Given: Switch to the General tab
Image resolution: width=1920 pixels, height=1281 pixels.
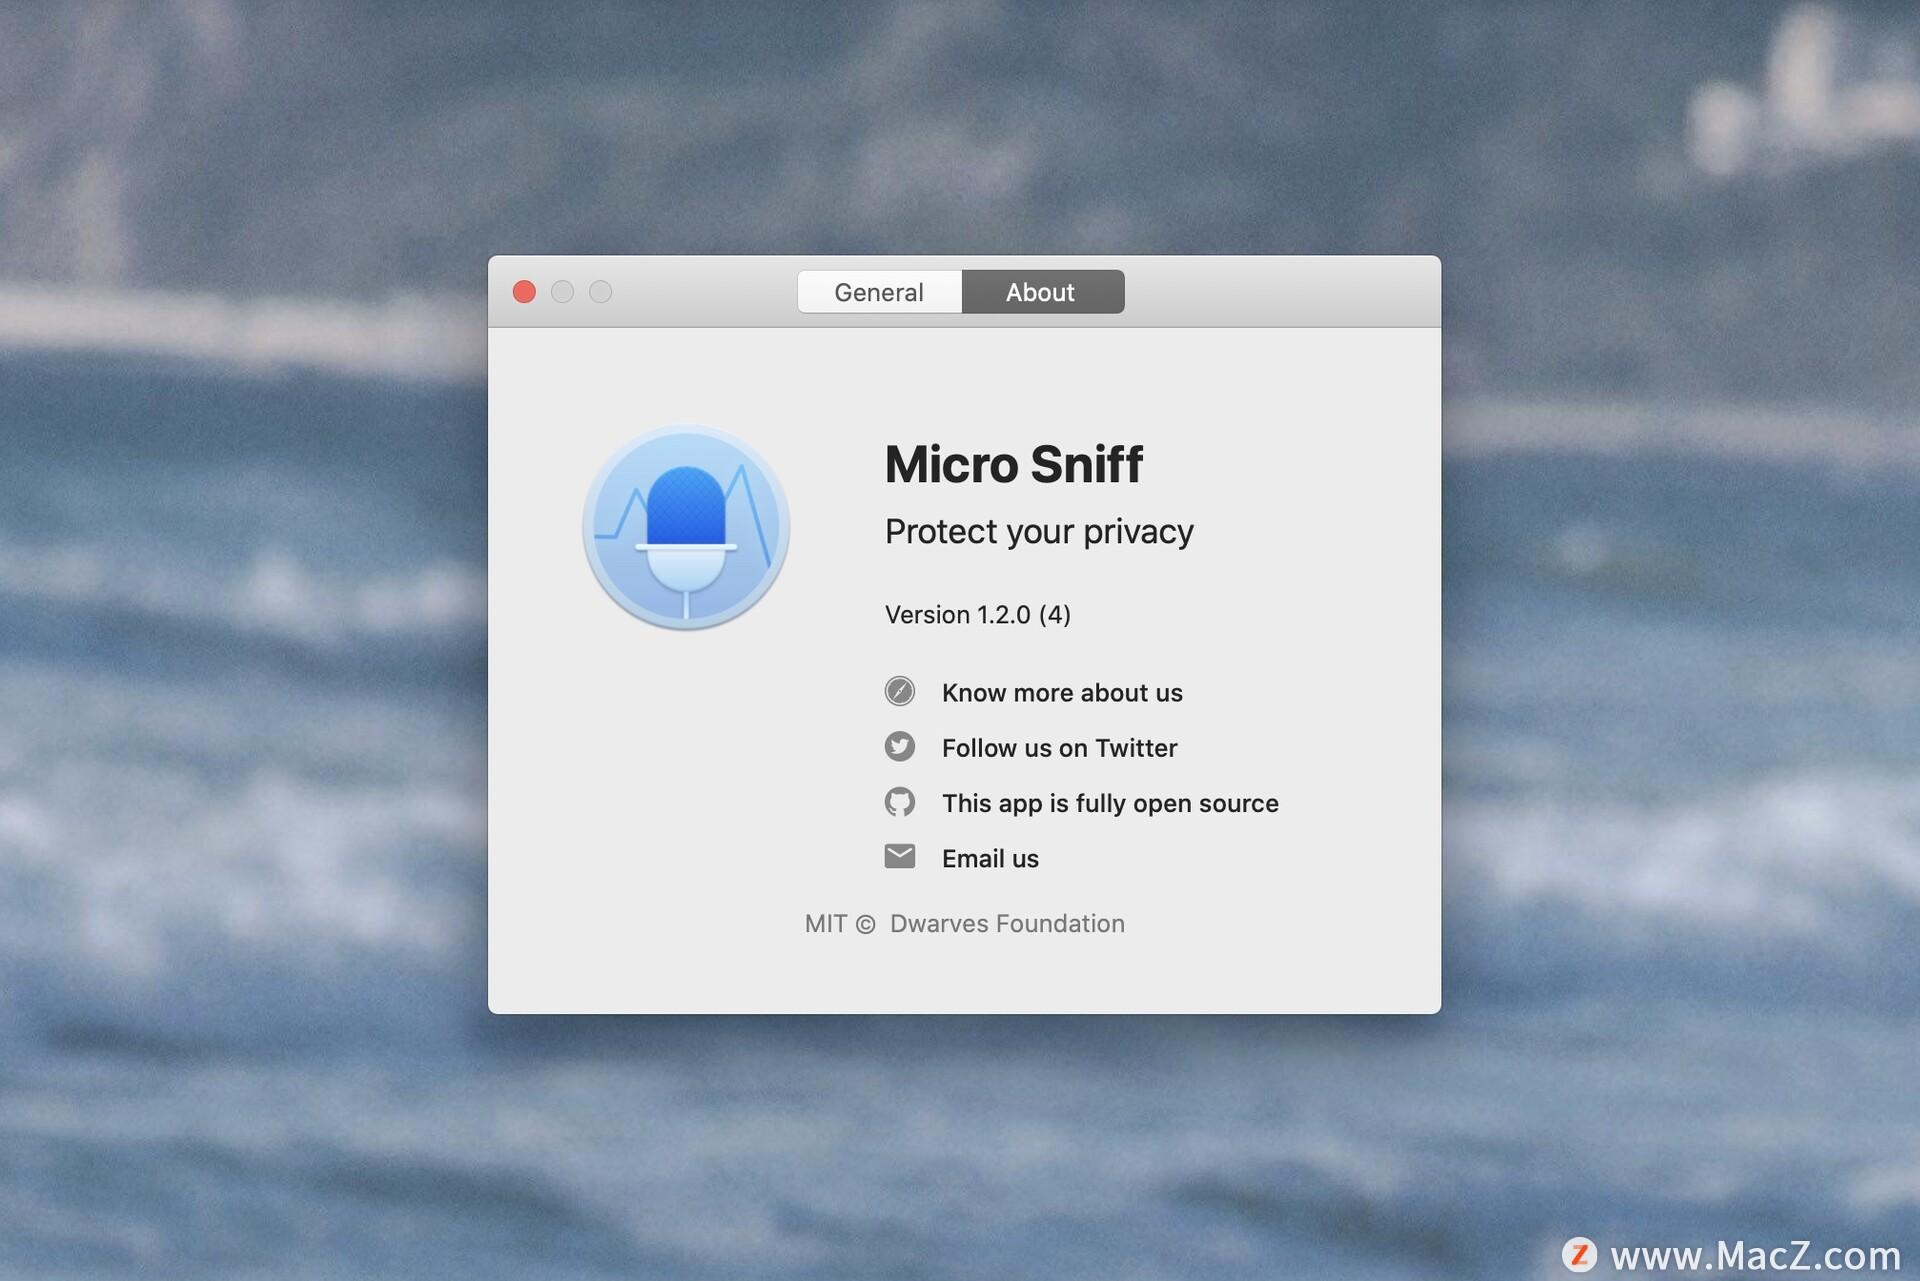Looking at the screenshot, I should coord(879,292).
